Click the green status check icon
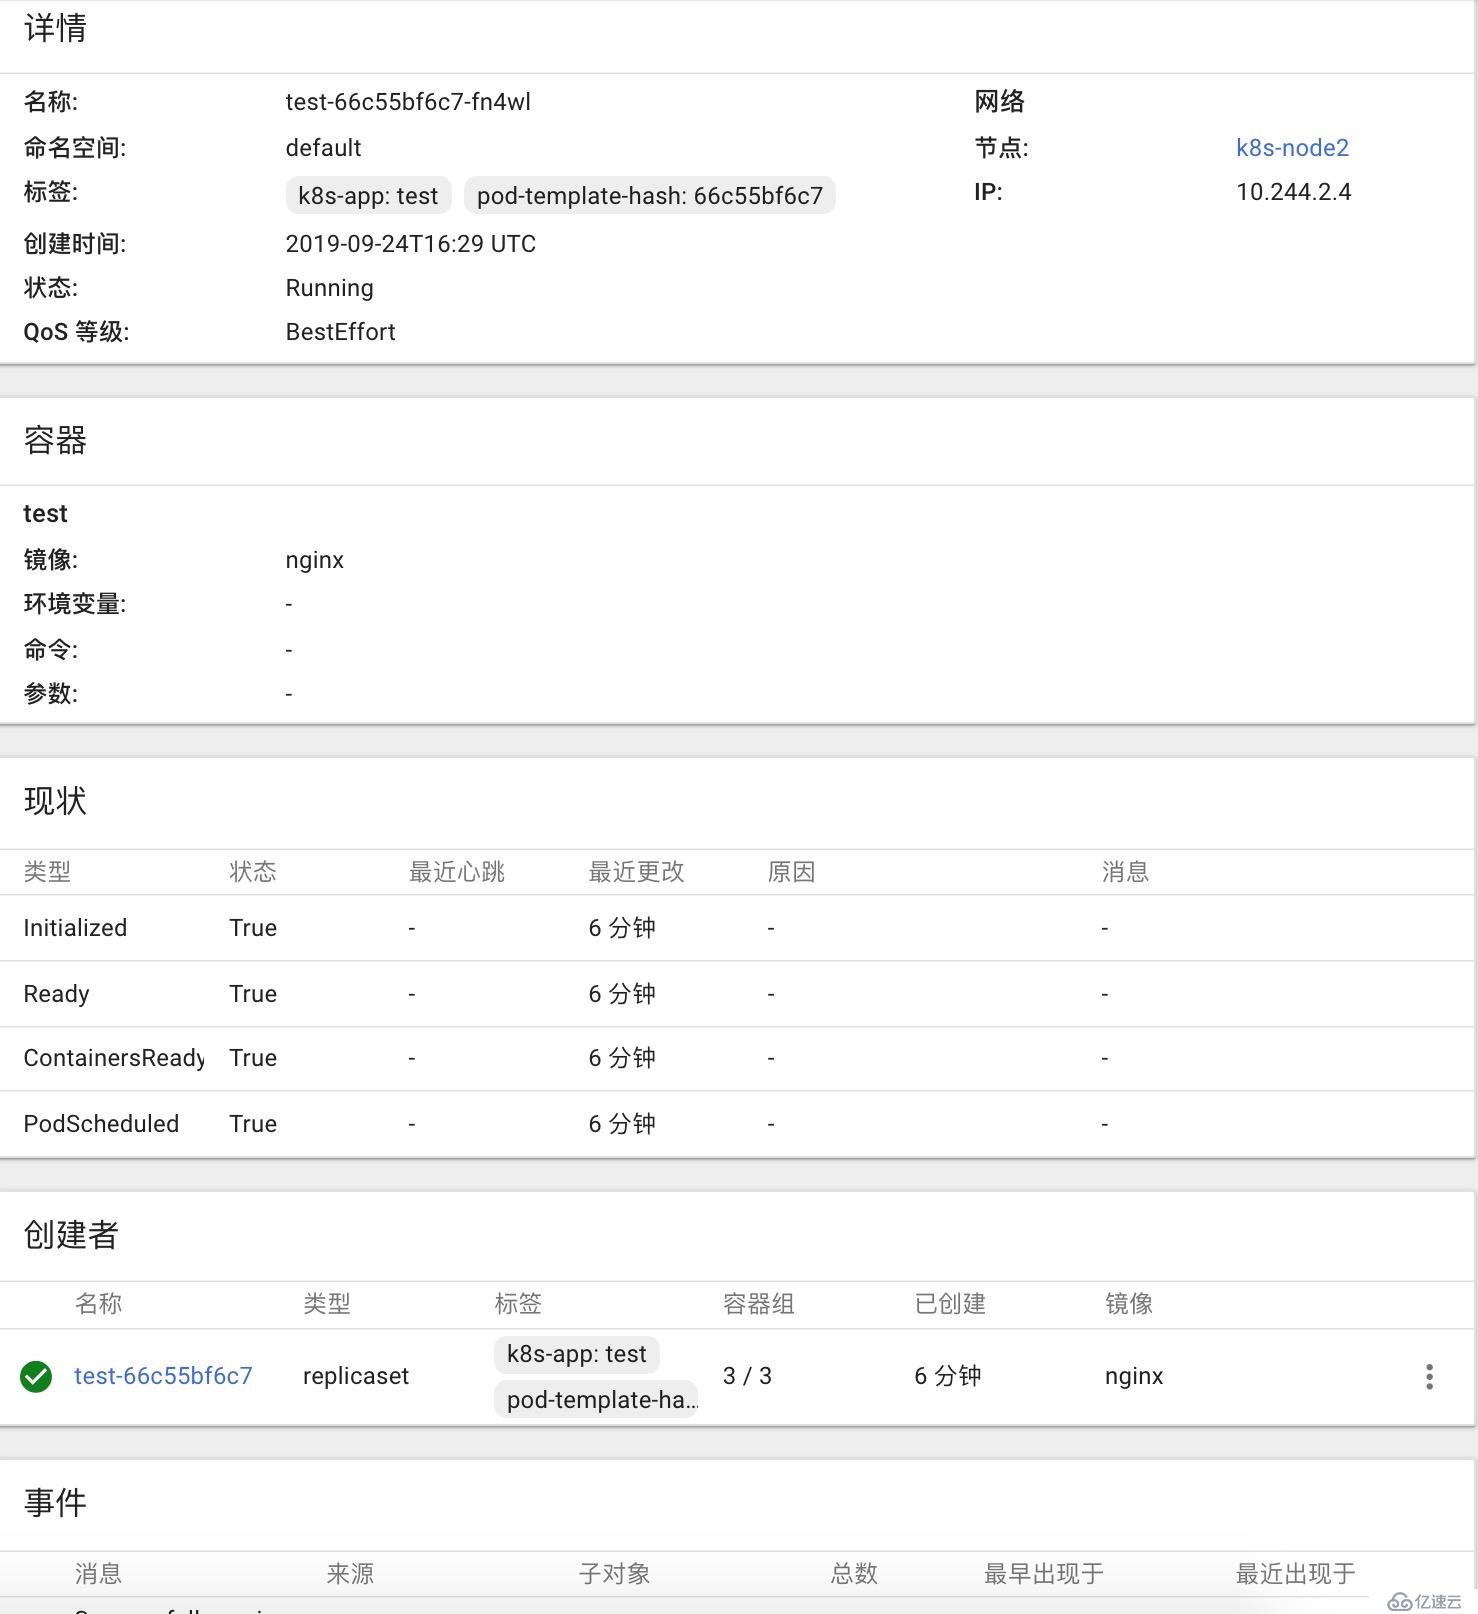 (x=36, y=1377)
